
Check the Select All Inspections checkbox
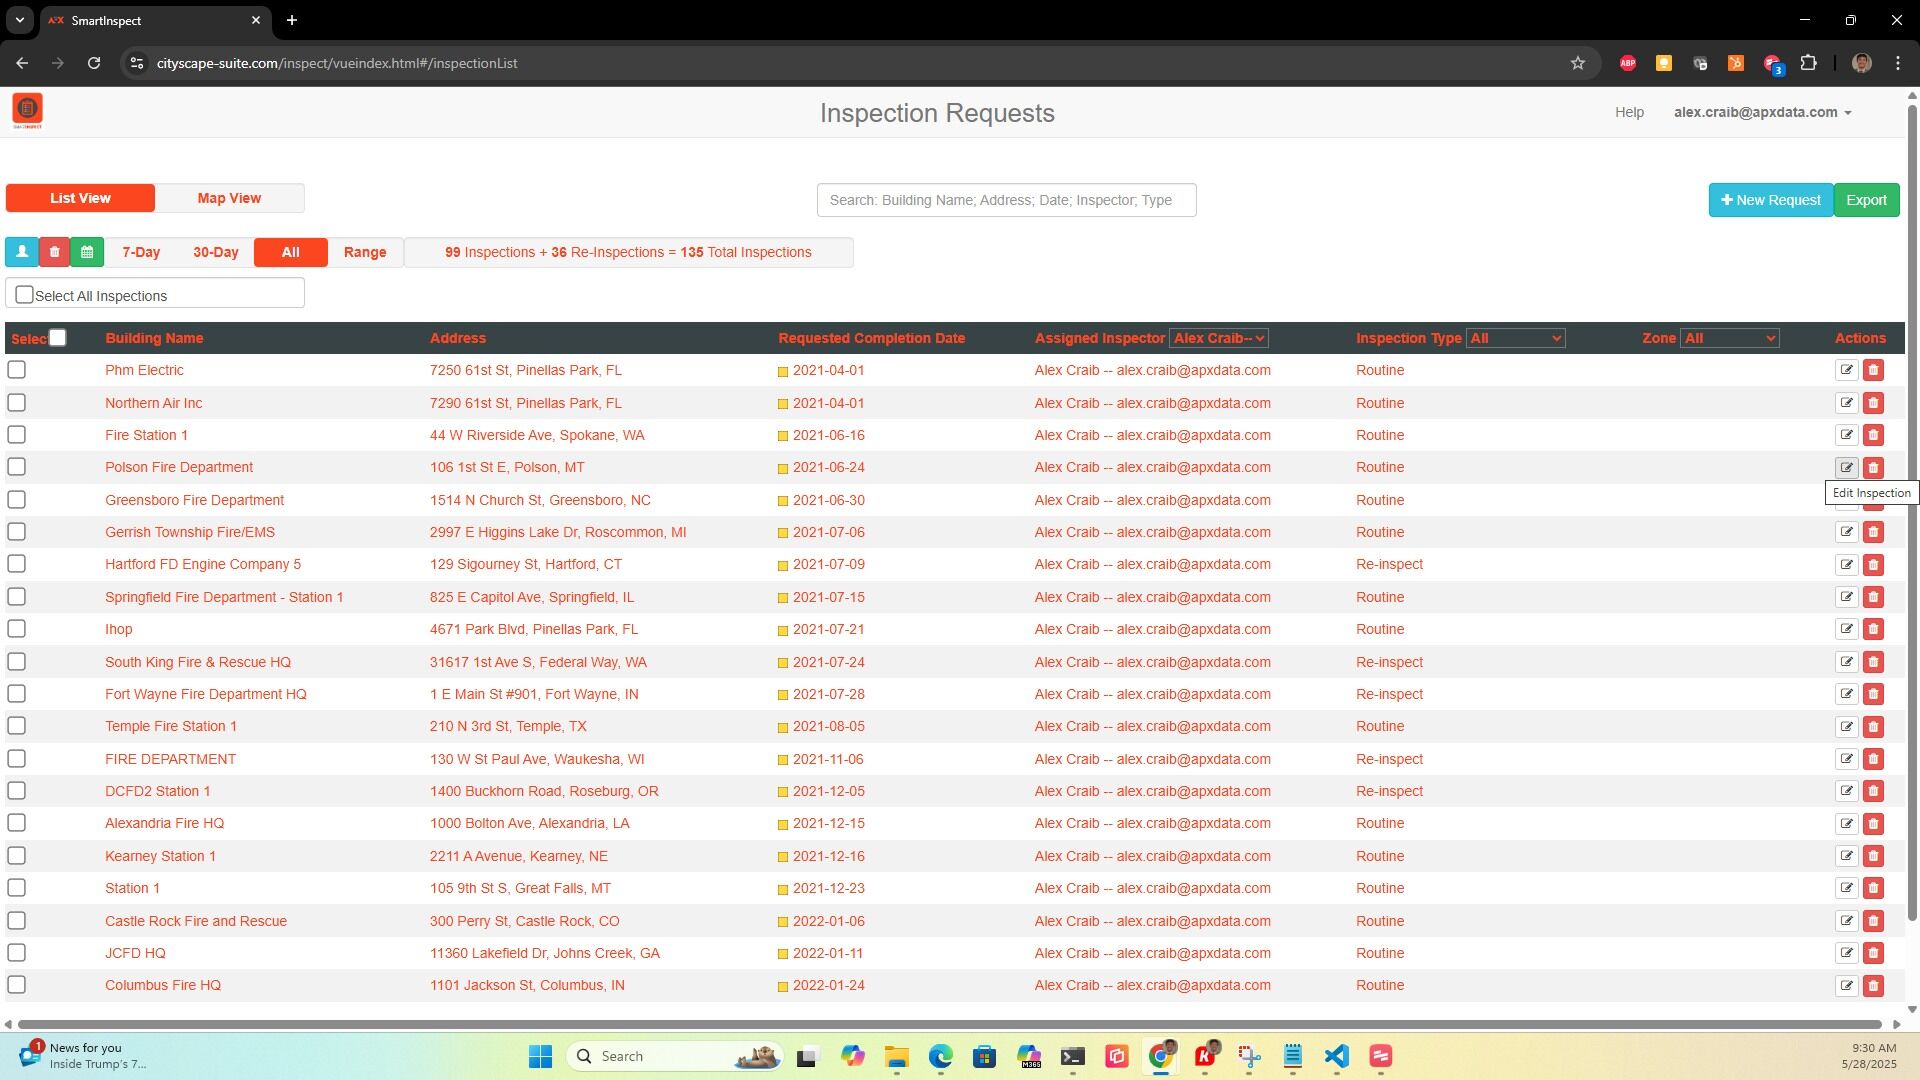point(24,293)
